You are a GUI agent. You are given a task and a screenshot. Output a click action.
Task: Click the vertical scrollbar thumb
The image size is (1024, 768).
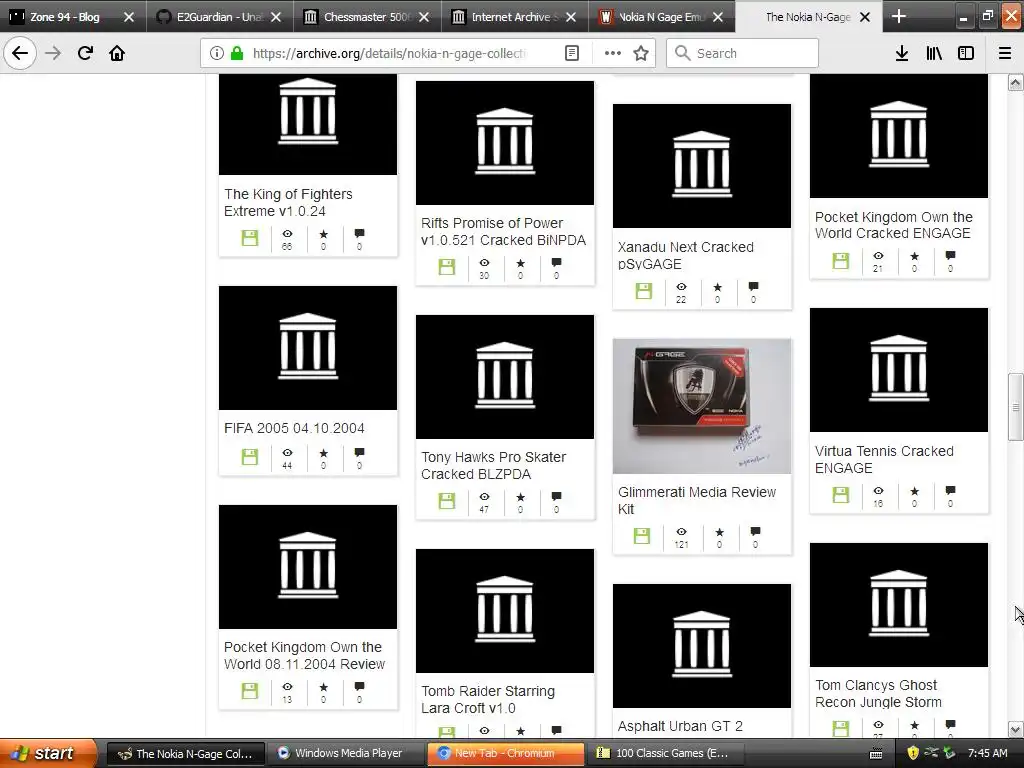pos(1016,407)
